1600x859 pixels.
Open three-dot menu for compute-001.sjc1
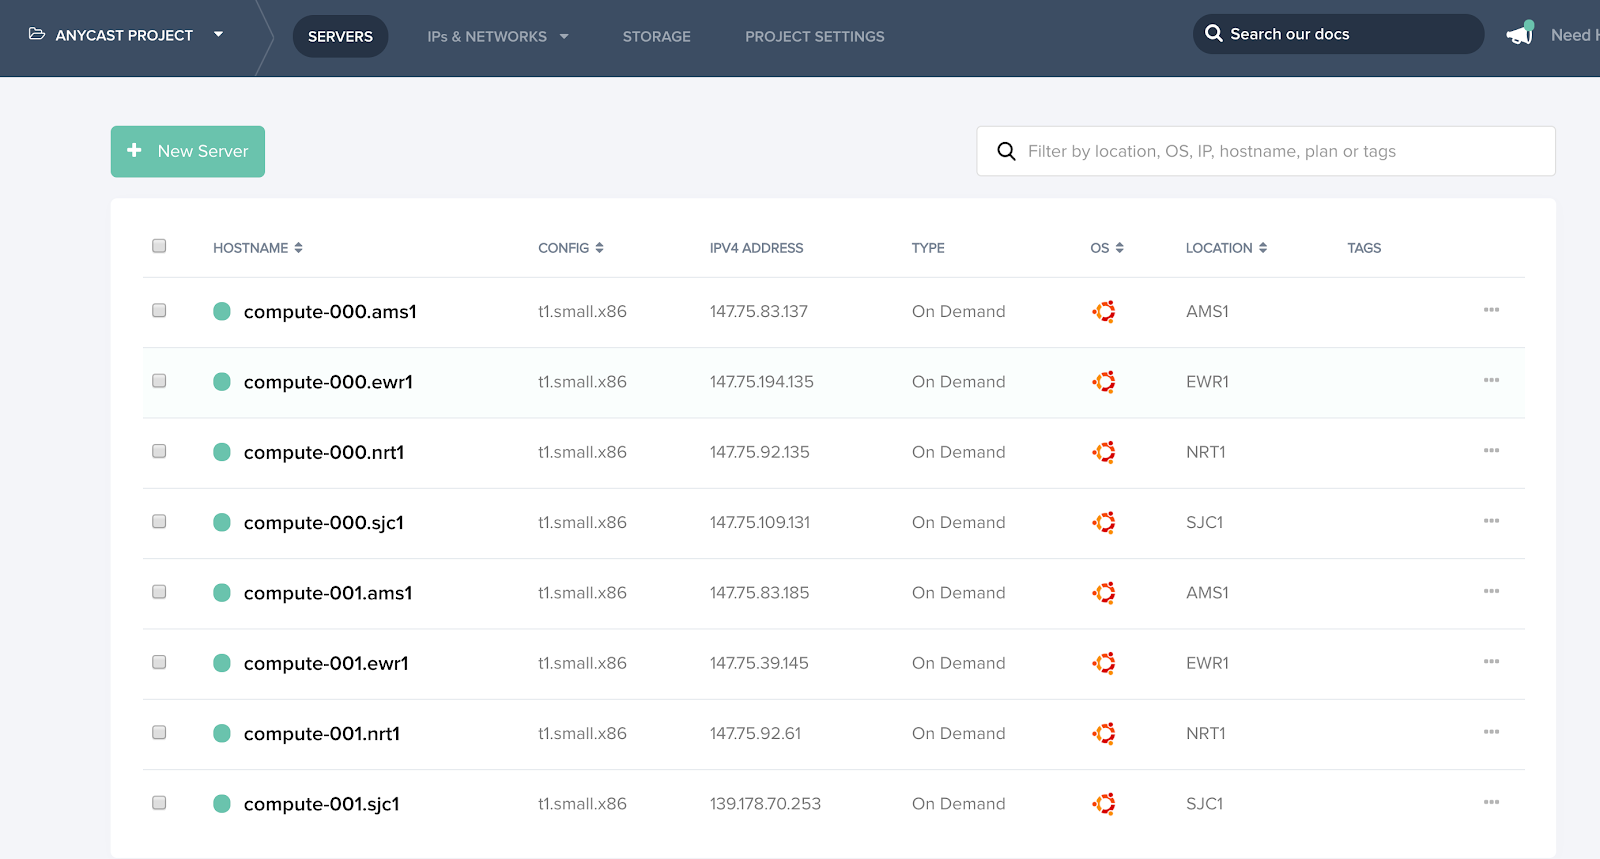1491,802
